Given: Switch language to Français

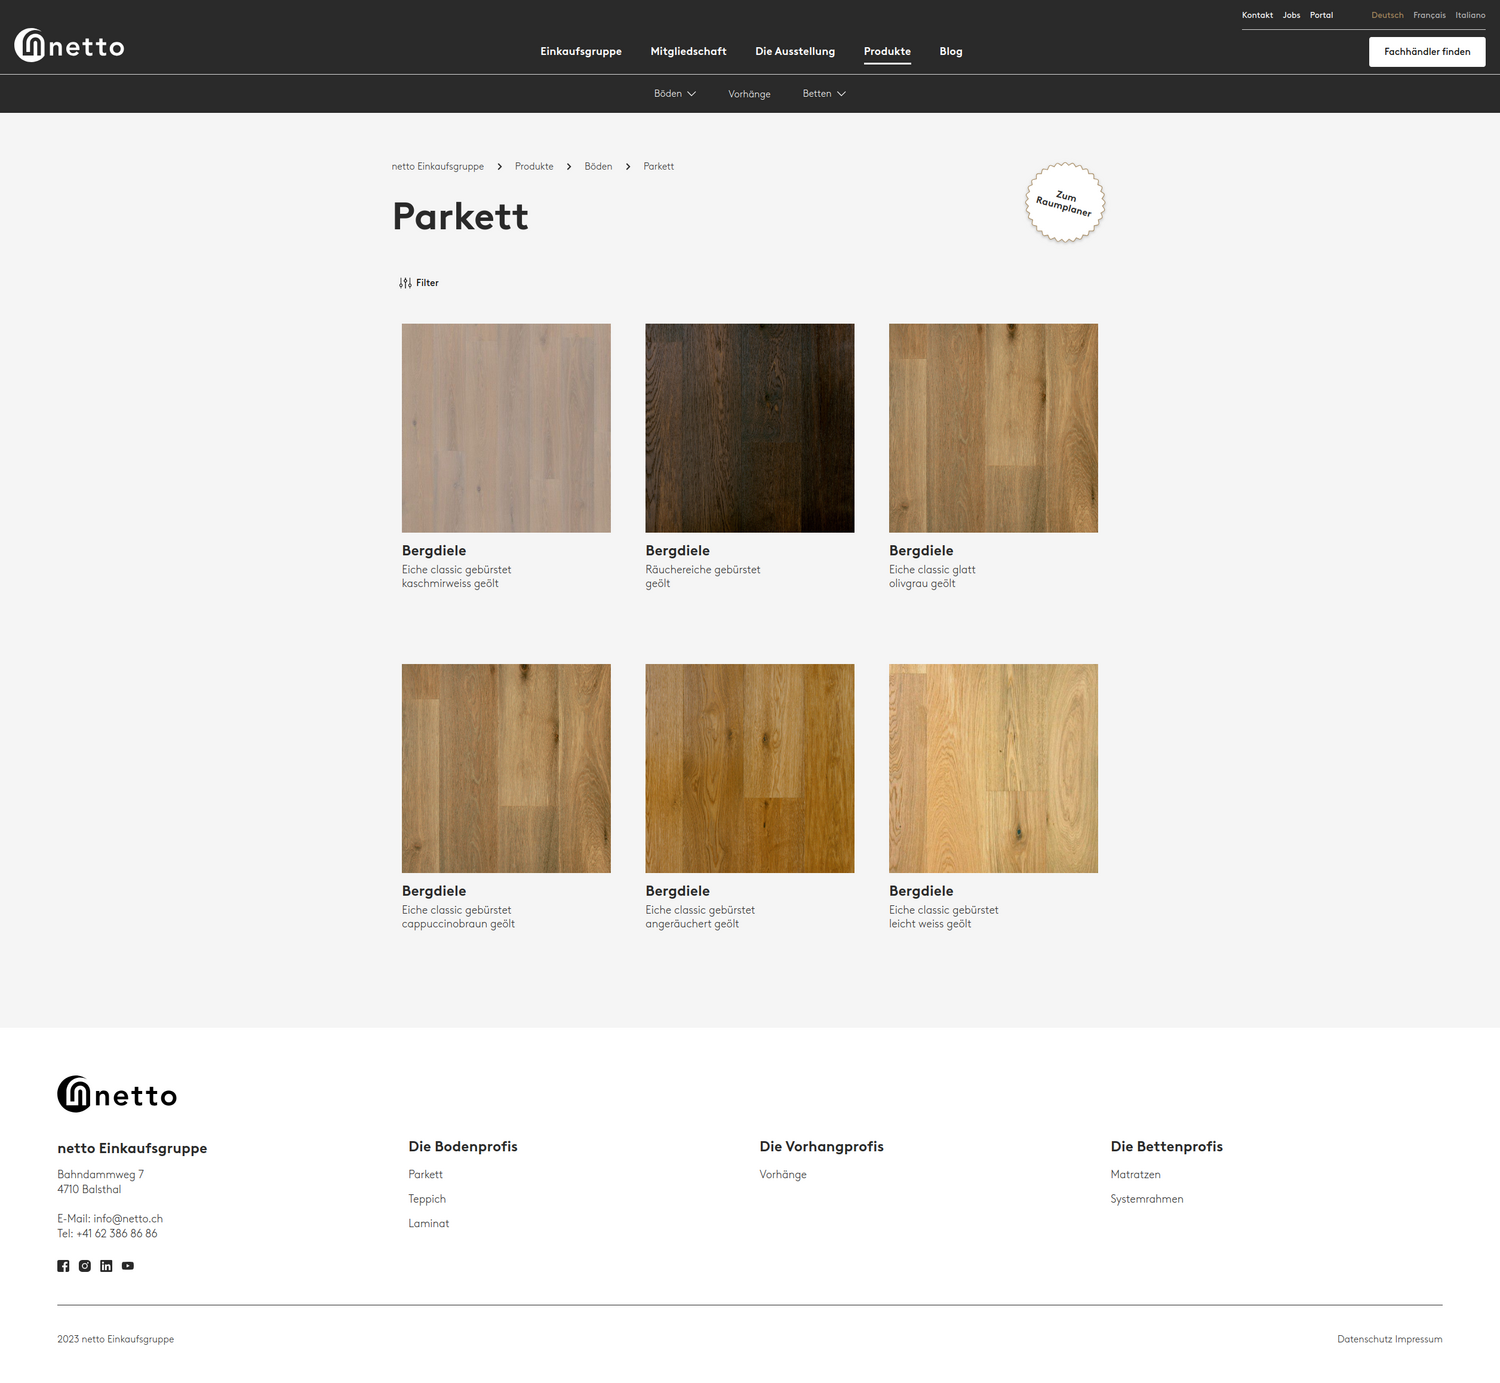Looking at the screenshot, I should coord(1429,15).
